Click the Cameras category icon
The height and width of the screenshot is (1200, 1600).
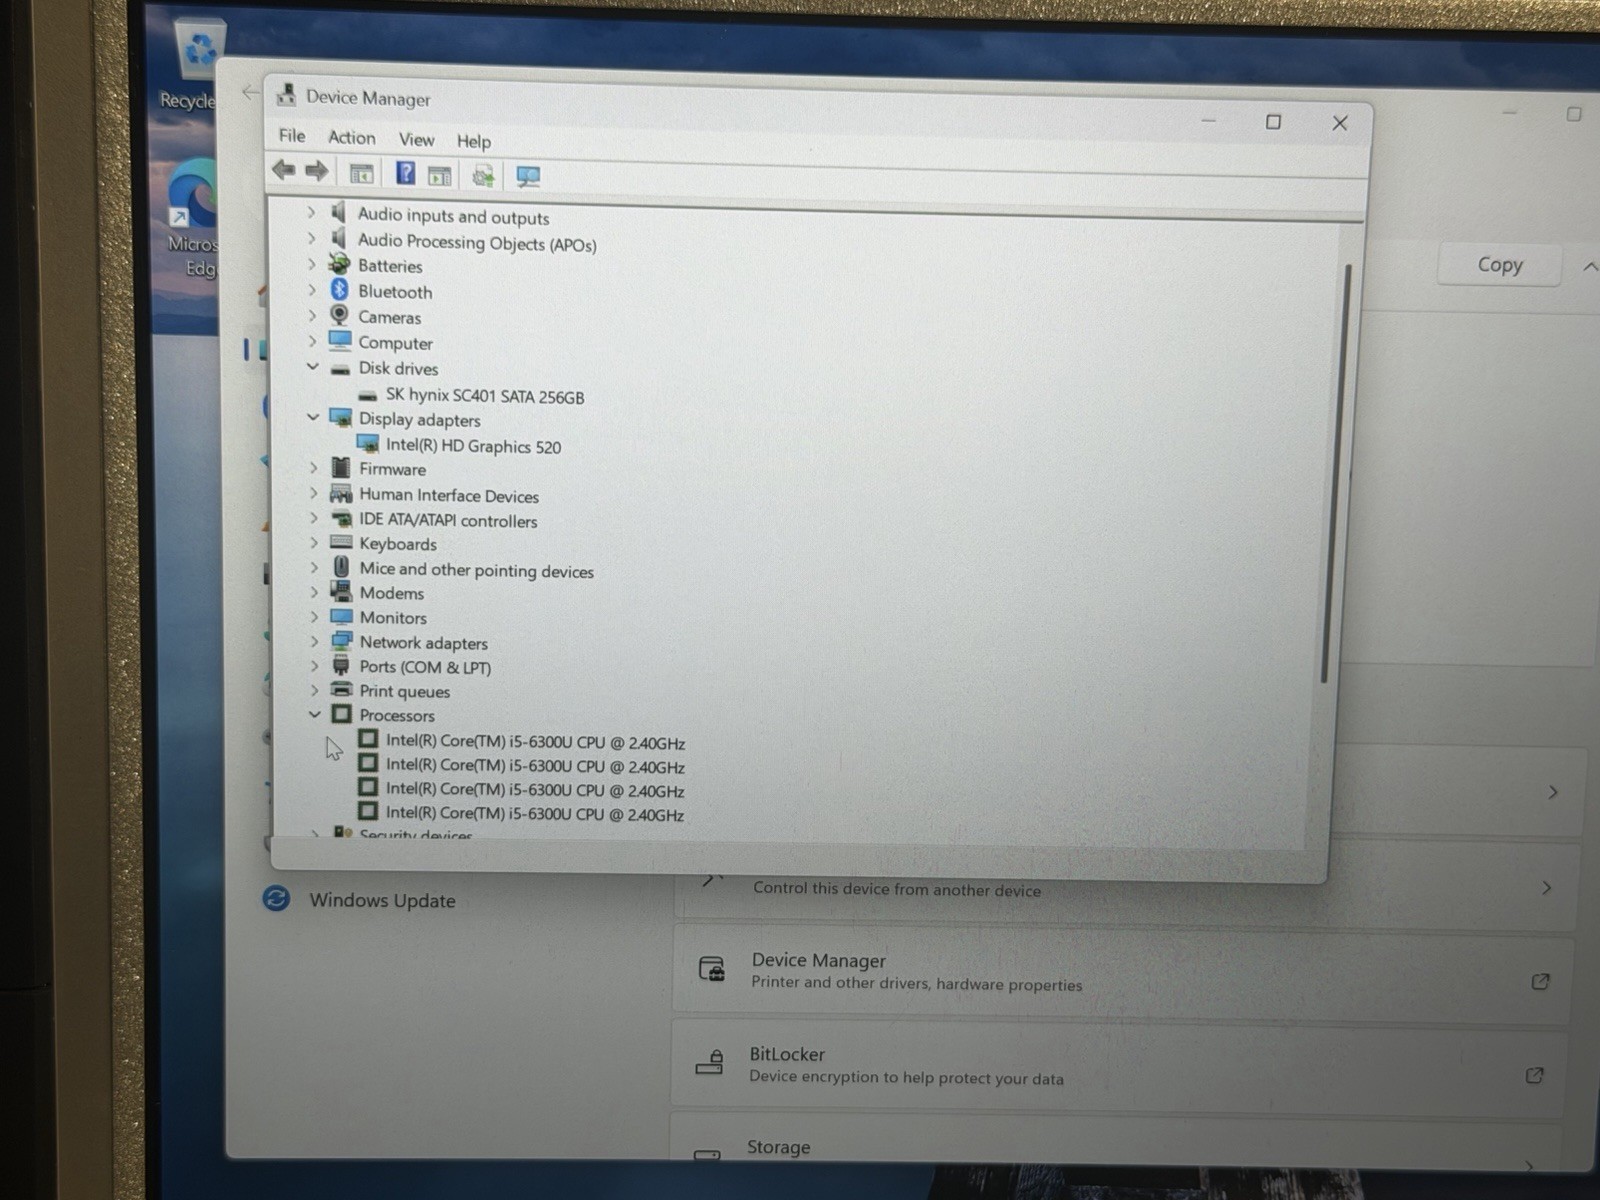(339, 316)
